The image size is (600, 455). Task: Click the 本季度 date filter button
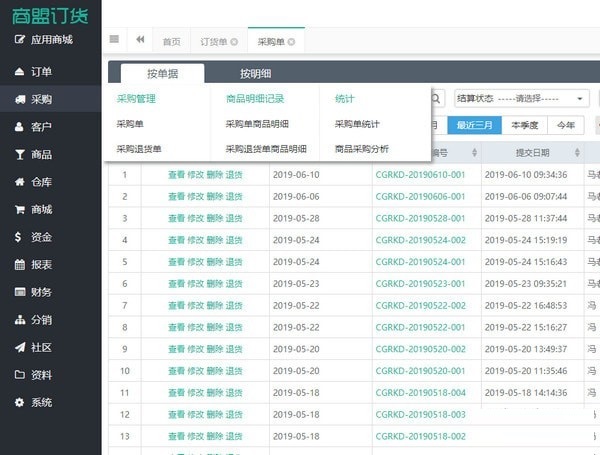pyautogui.click(x=524, y=125)
